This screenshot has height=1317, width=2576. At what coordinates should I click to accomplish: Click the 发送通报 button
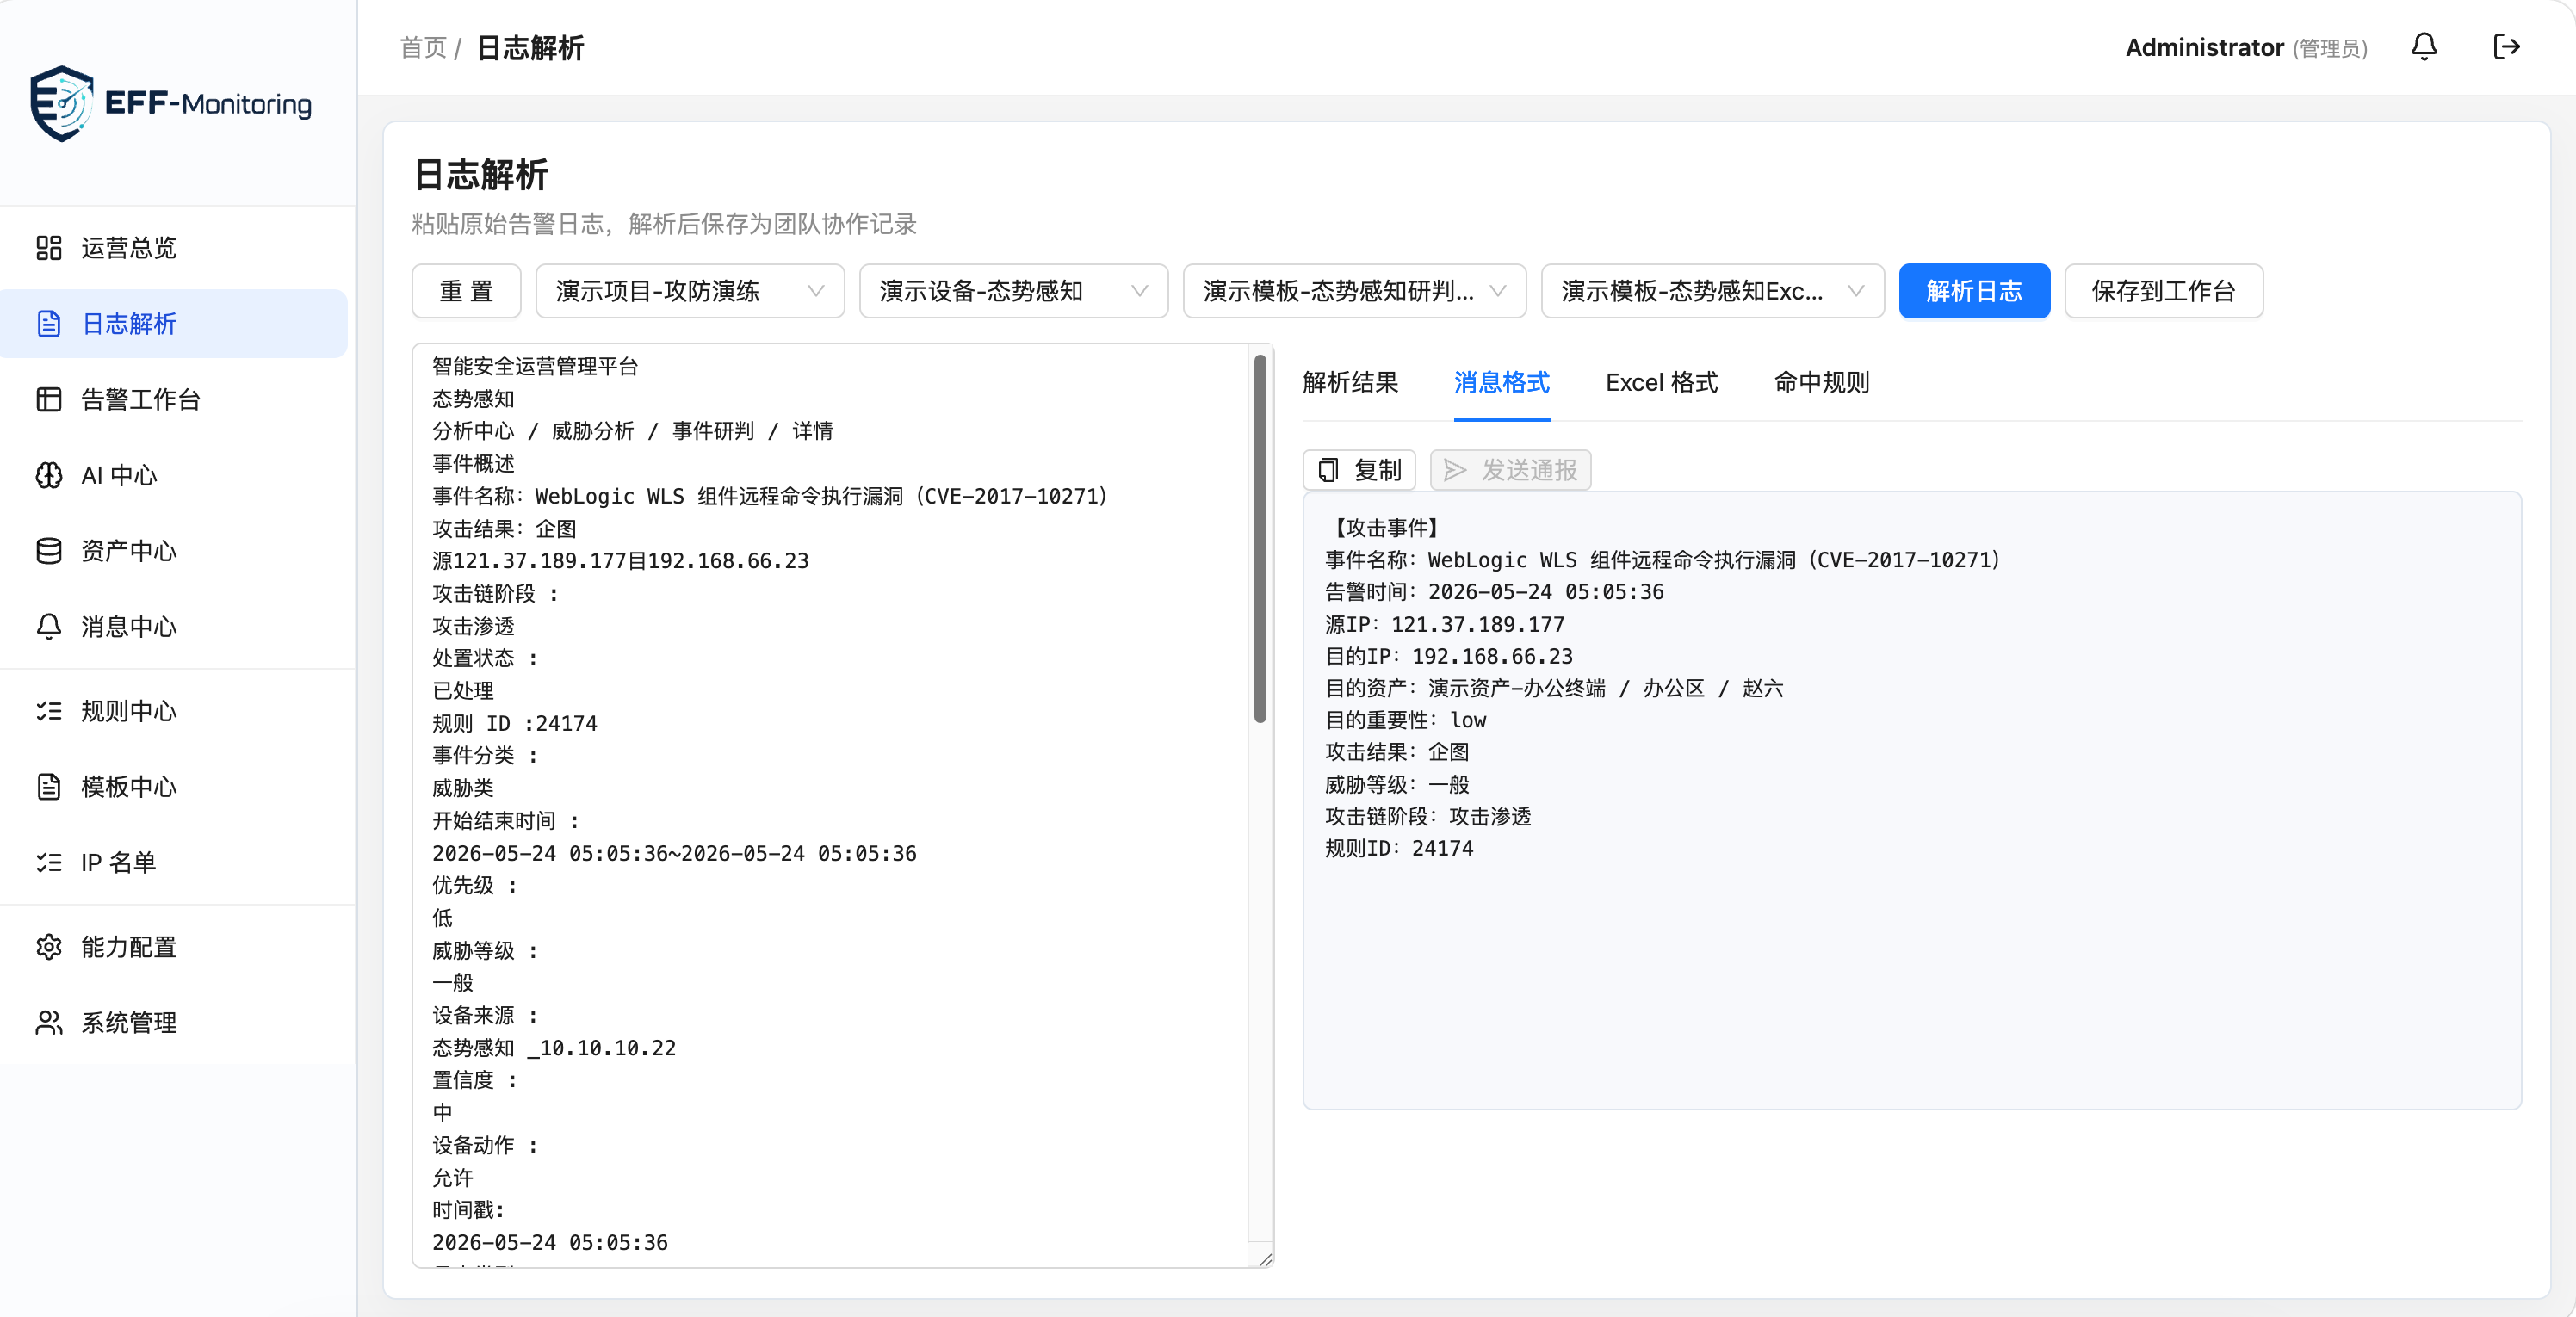coord(1510,470)
